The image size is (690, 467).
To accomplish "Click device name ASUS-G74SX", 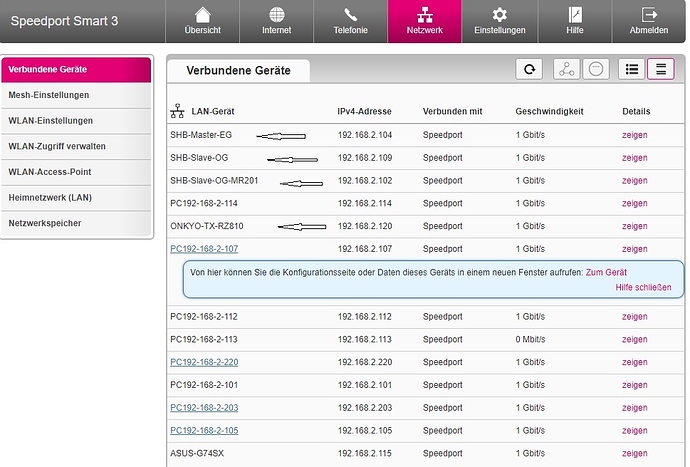I will click(197, 453).
